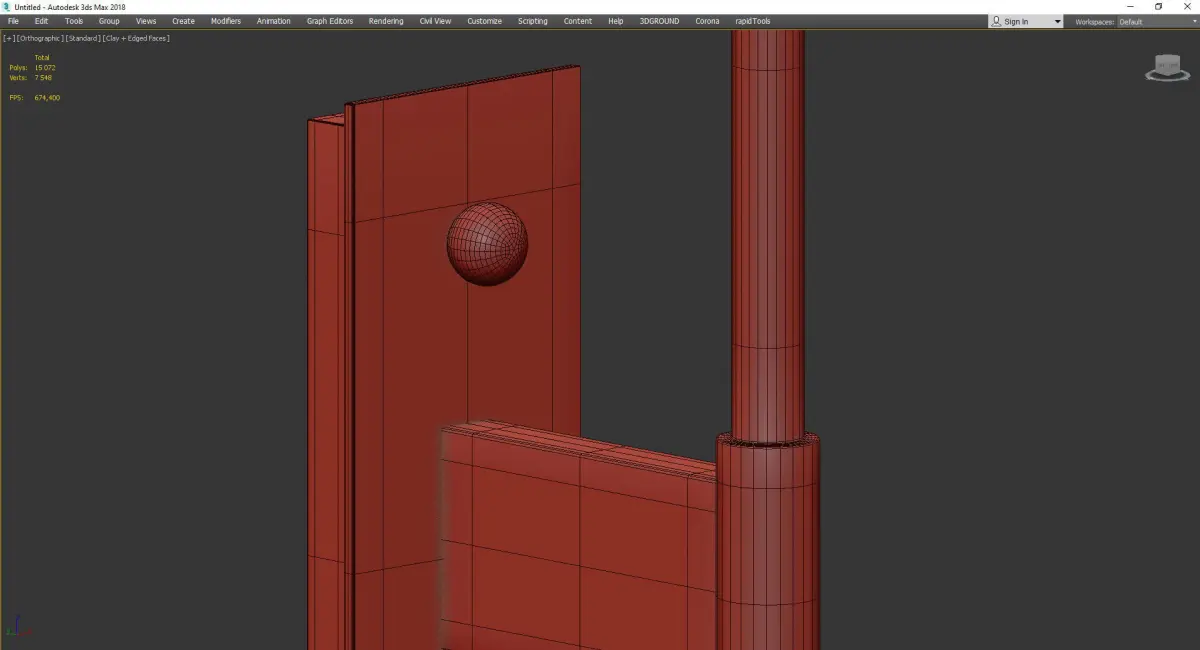Open the rapidTools menu
The height and width of the screenshot is (650, 1200).
click(754, 21)
